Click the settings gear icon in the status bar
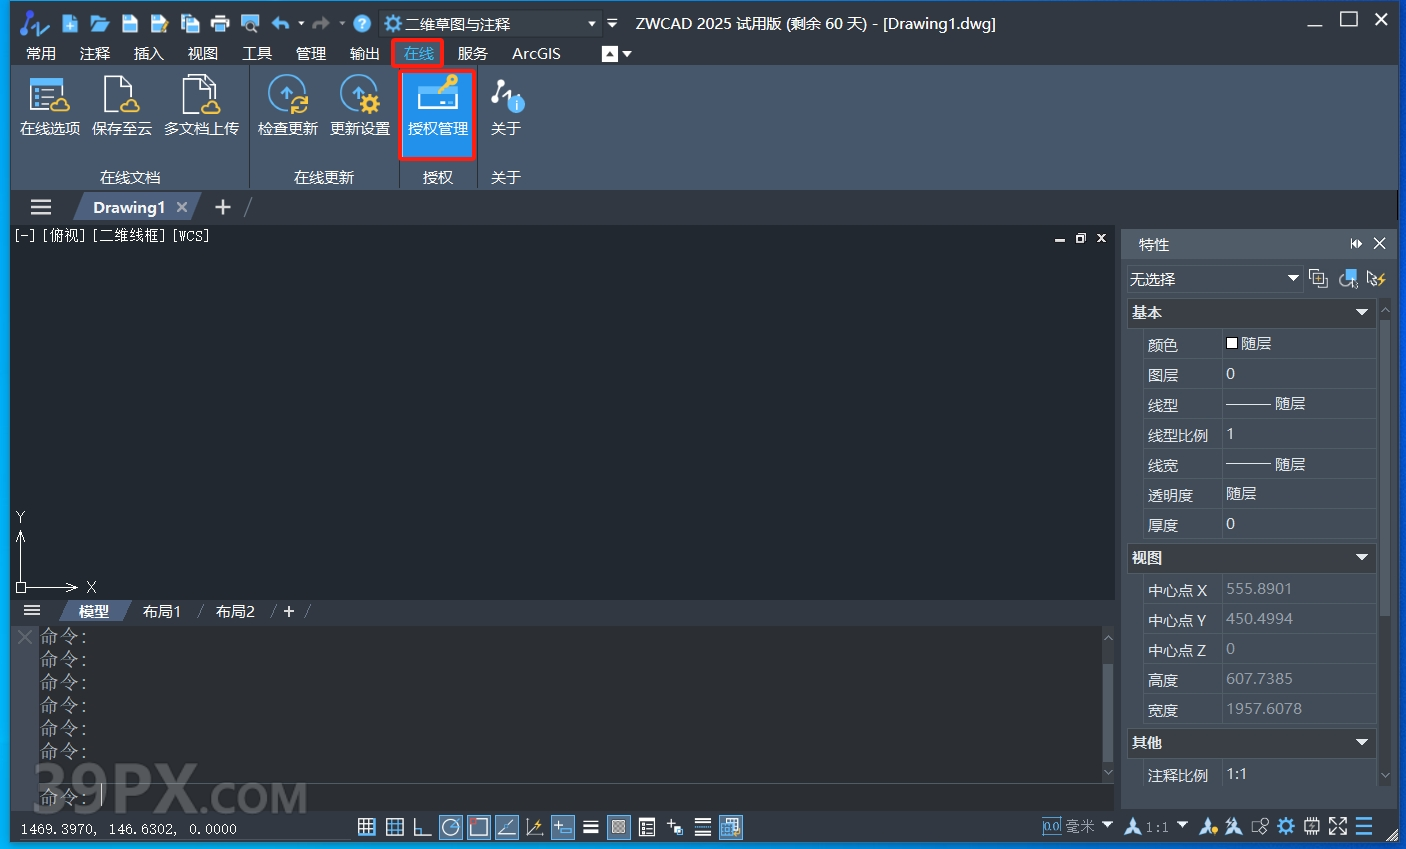The width and height of the screenshot is (1406, 849). pyautogui.click(x=1286, y=826)
